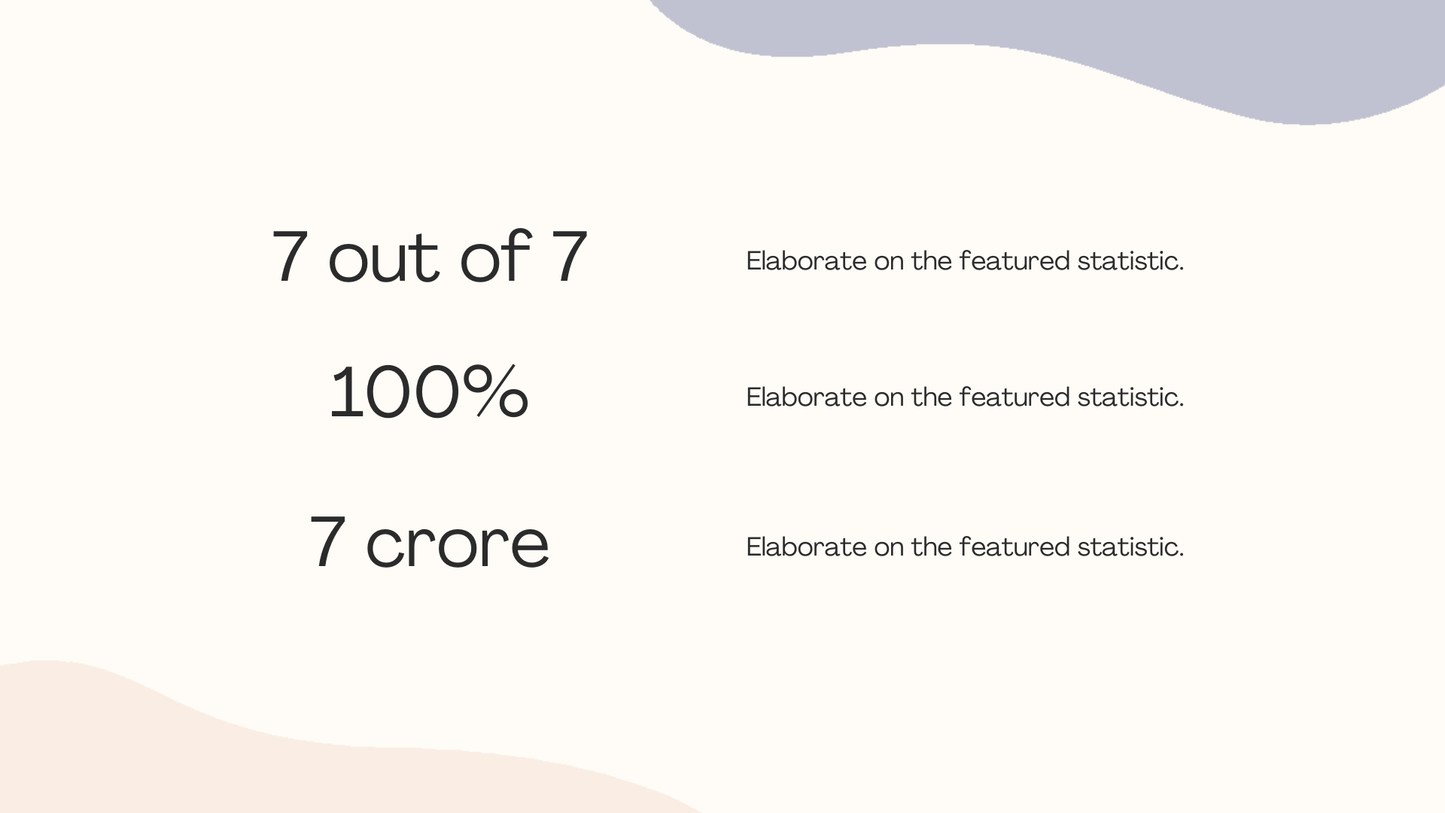This screenshot has height=813, width=1445.
Task: Select the "100%" statistic heading
Action: (x=428, y=392)
